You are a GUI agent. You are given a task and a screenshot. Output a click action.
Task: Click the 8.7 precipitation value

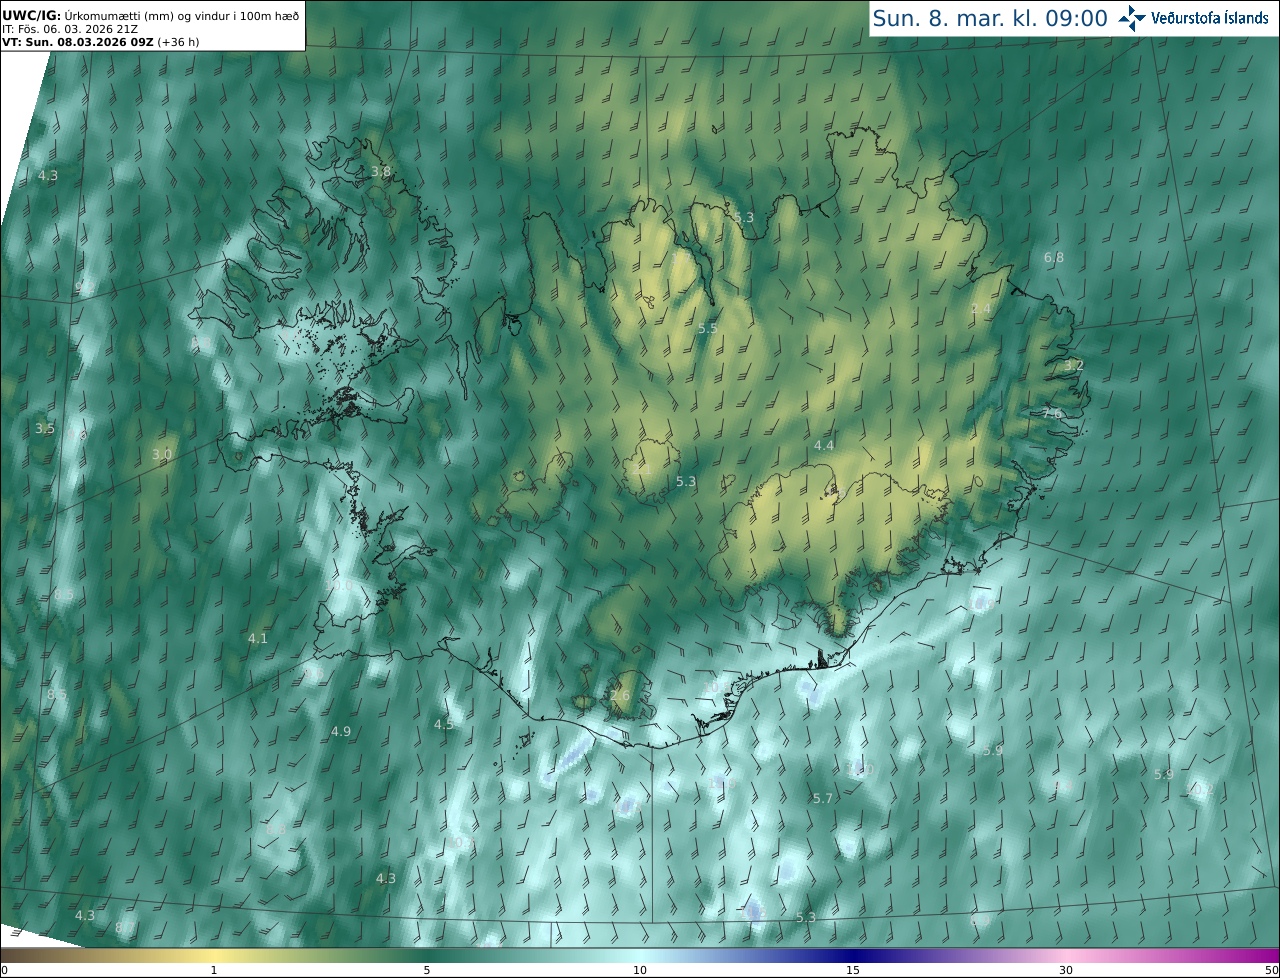(x=124, y=928)
